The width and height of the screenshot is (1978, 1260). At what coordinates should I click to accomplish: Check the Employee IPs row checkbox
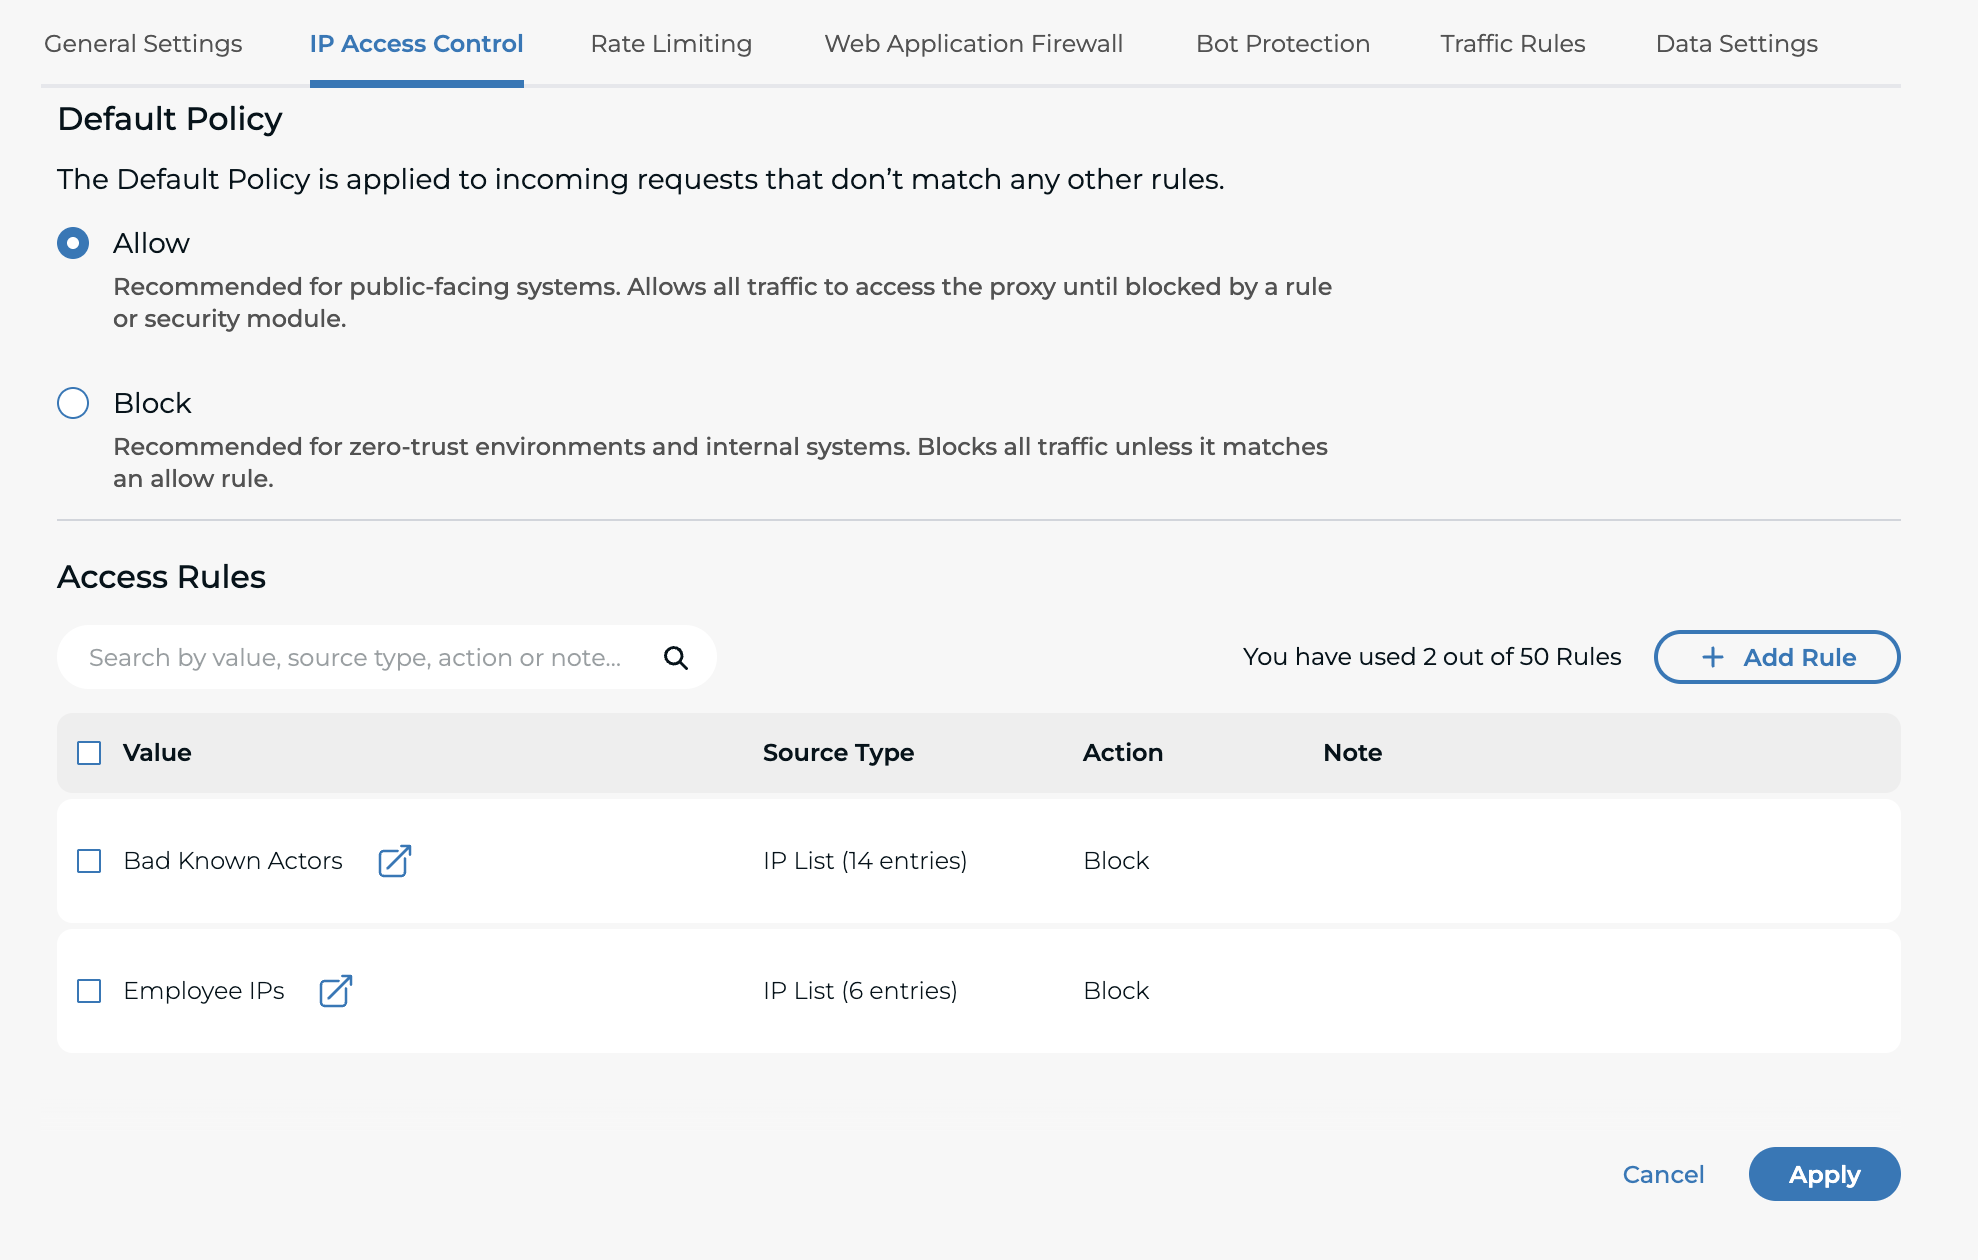(x=89, y=991)
